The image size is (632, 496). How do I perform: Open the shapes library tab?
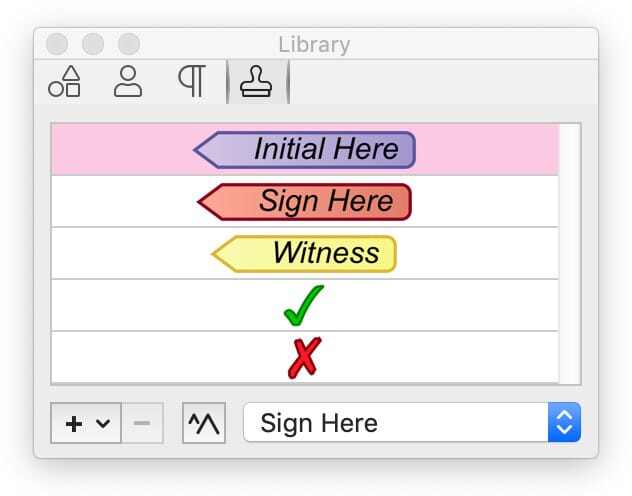[x=64, y=82]
